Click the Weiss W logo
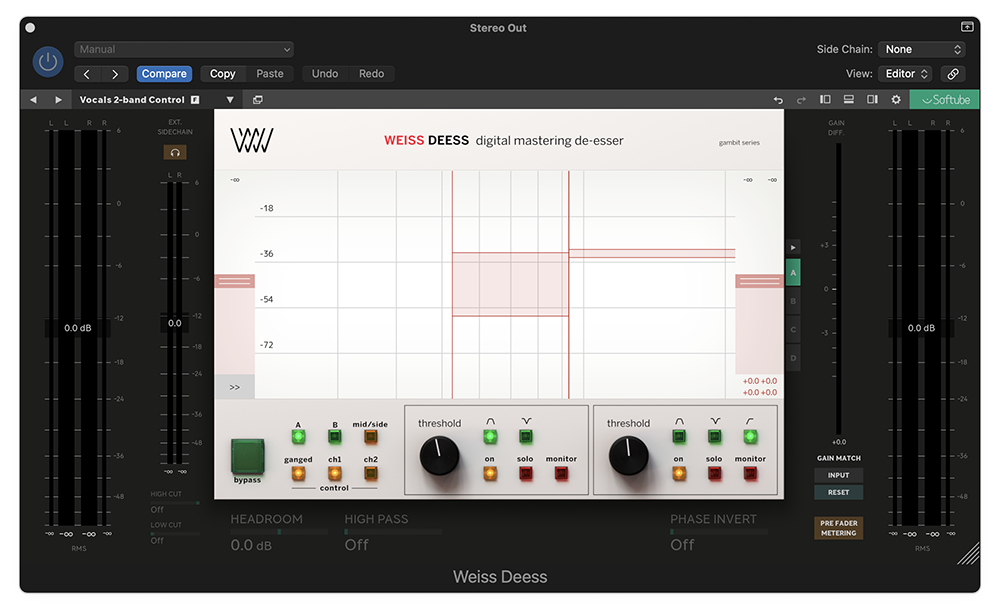The width and height of the screenshot is (1000, 616). [252, 140]
